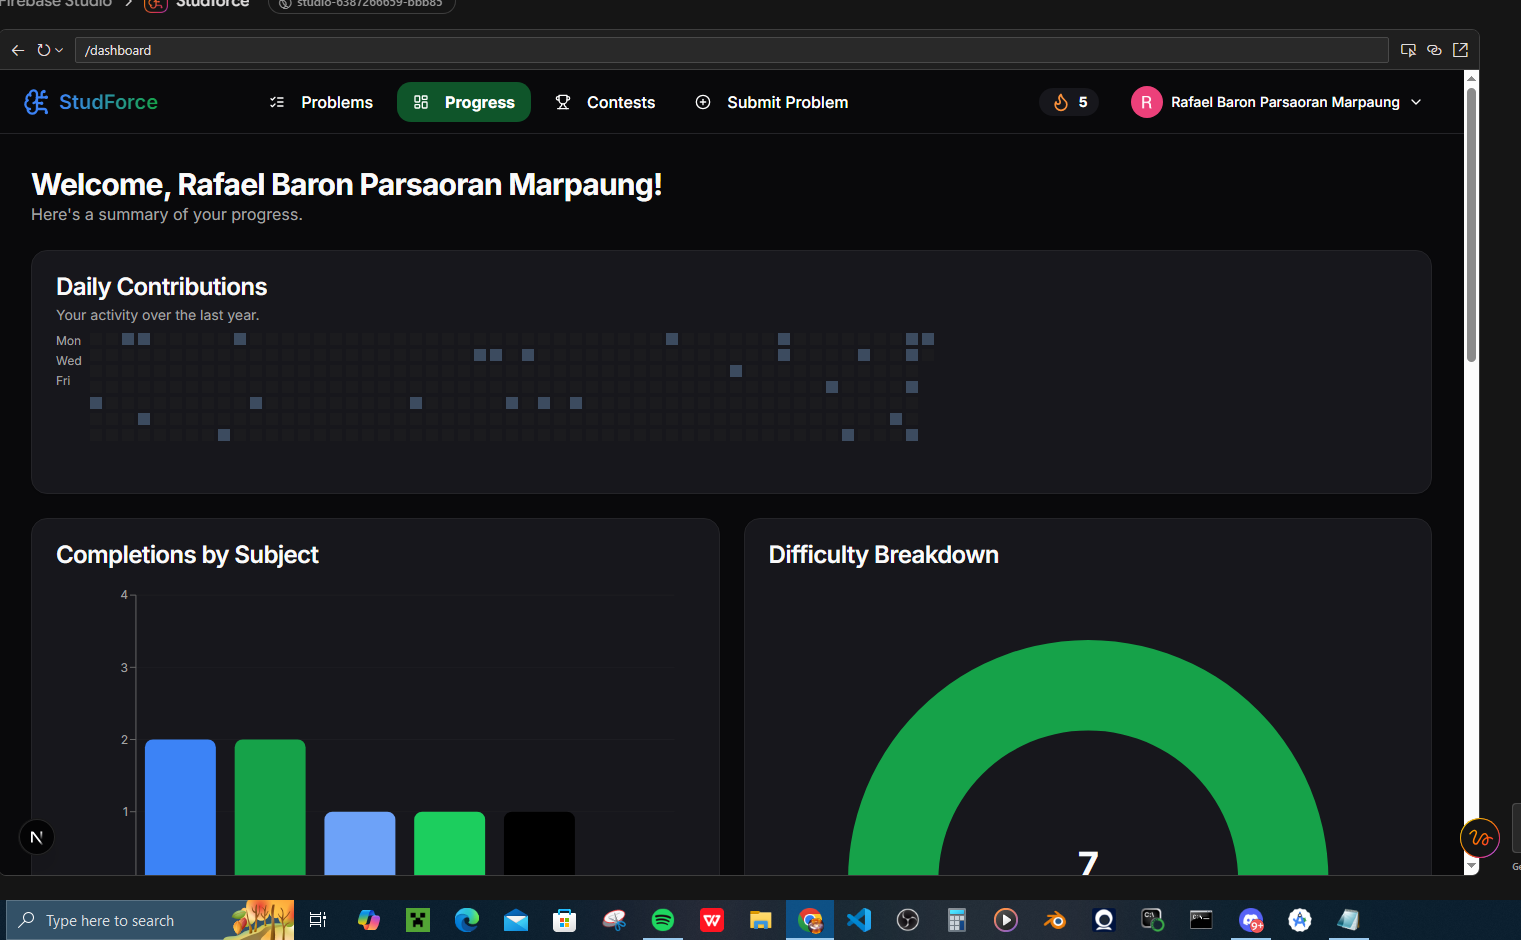Select the inspect element icon in preview toolbar
The height and width of the screenshot is (940, 1521).
pos(1408,50)
